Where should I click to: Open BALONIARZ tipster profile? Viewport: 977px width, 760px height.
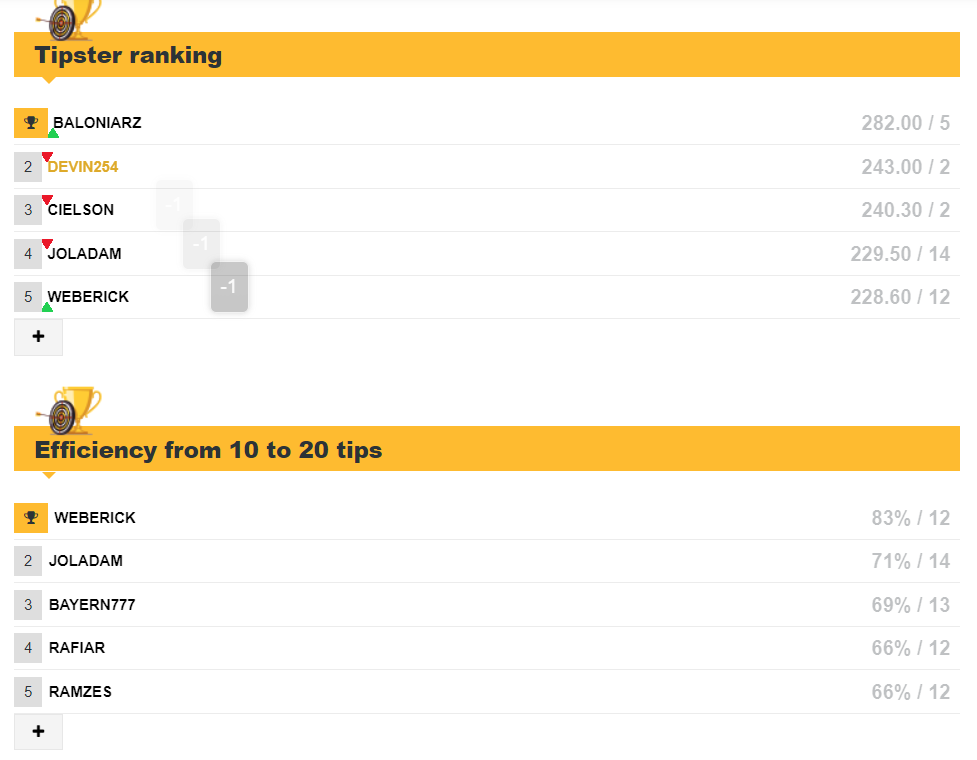[x=97, y=123]
